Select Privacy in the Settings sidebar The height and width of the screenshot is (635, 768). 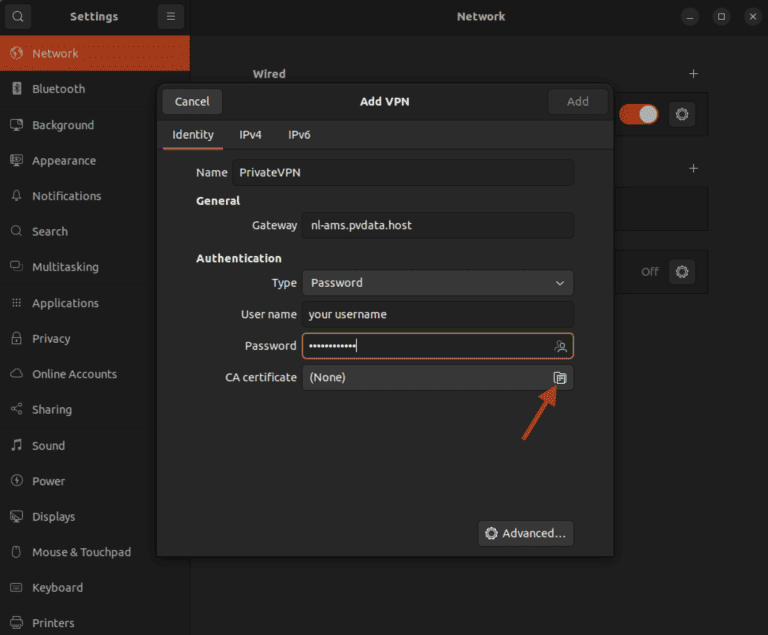tap(51, 339)
